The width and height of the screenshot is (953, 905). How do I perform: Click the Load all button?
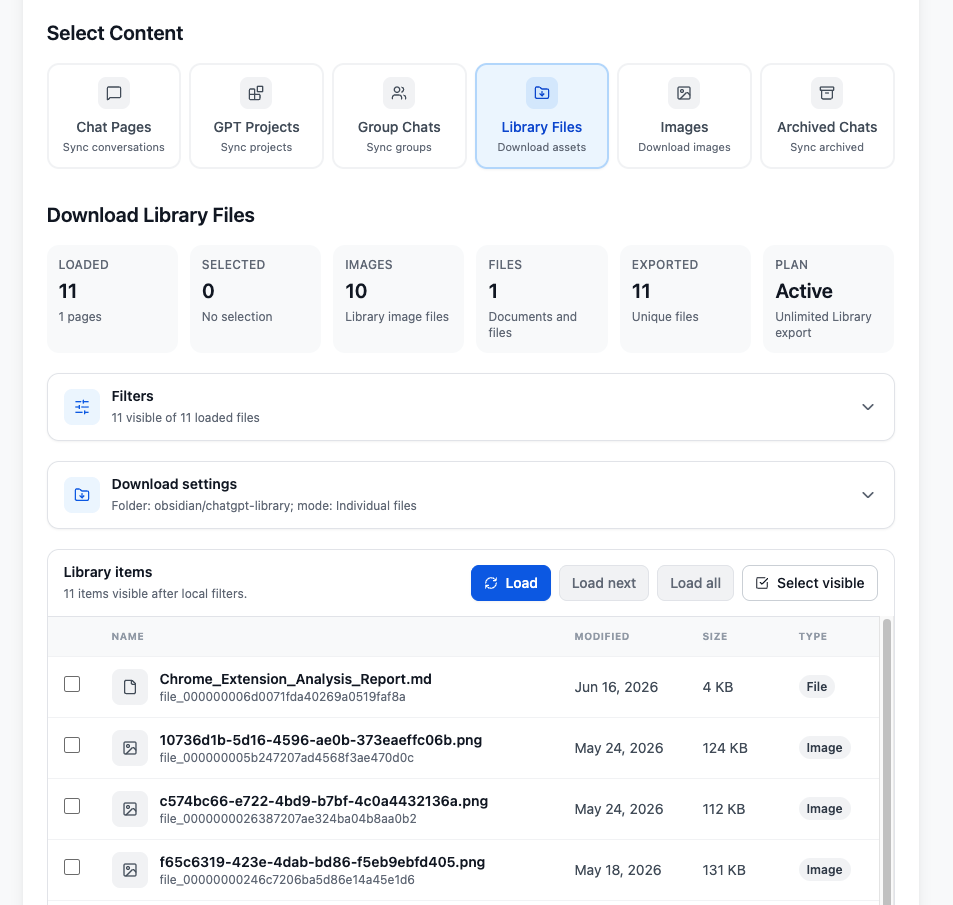pyautogui.click(x=695, y=583)
